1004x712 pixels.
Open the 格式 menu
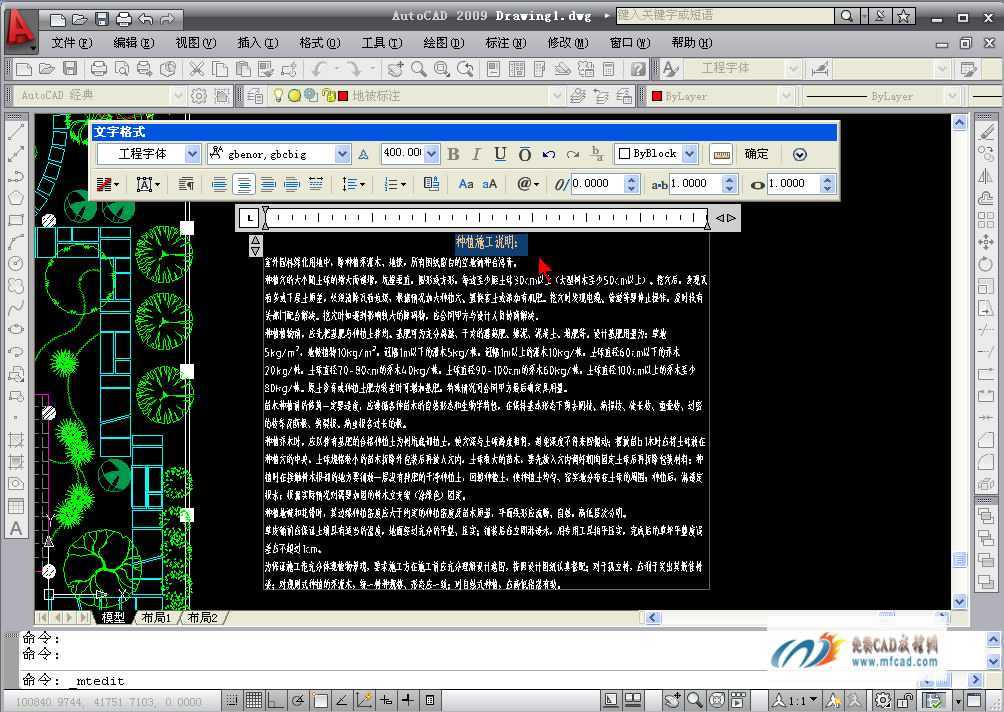point(319,43)
